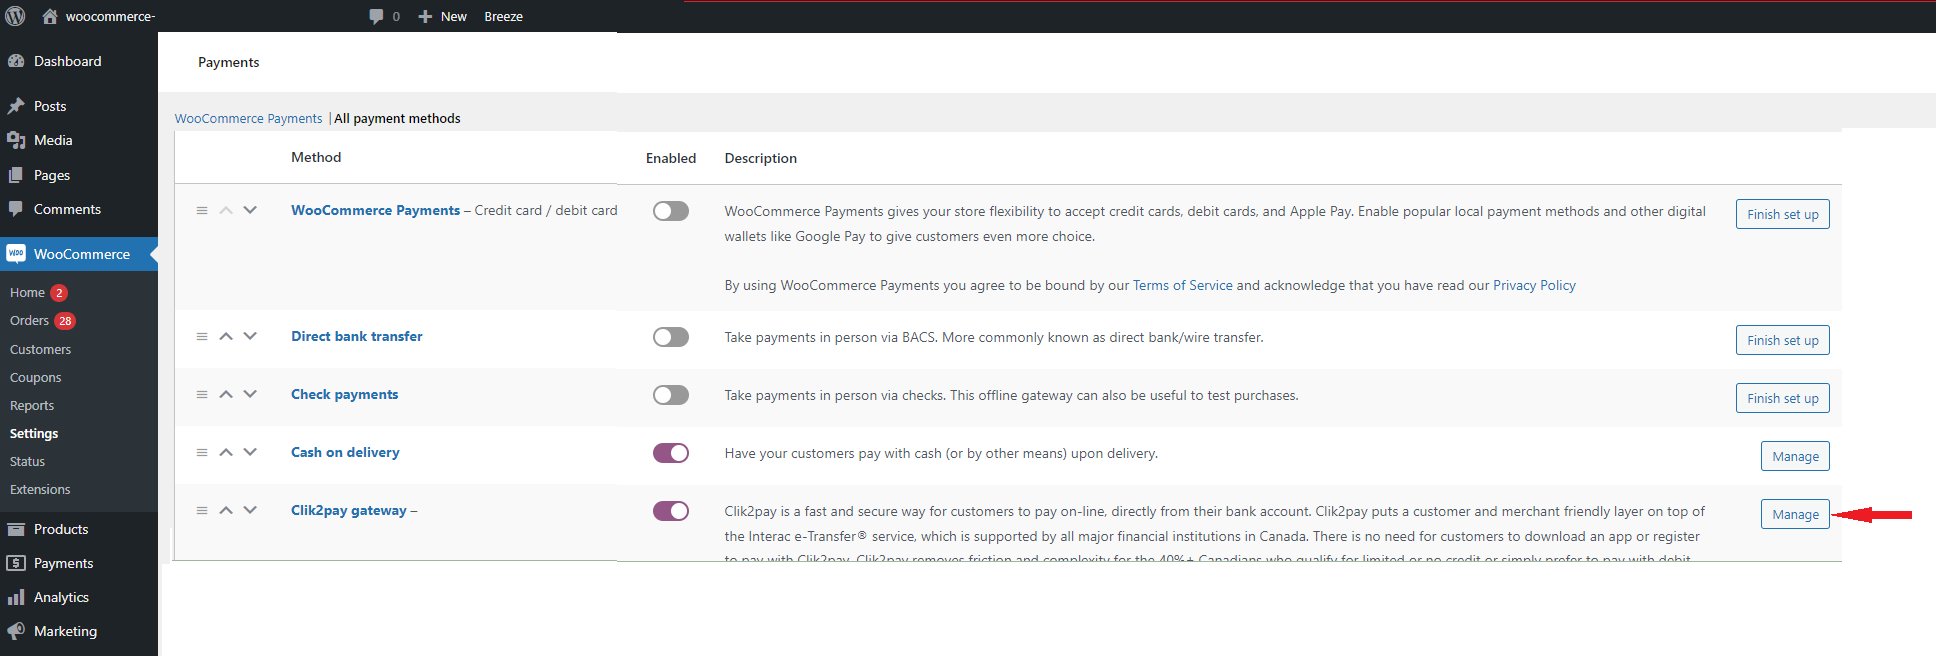This screenshot has height=656, width=1936.
Task: Click Manage for Cash on delivery
Action: (1795, 456)
